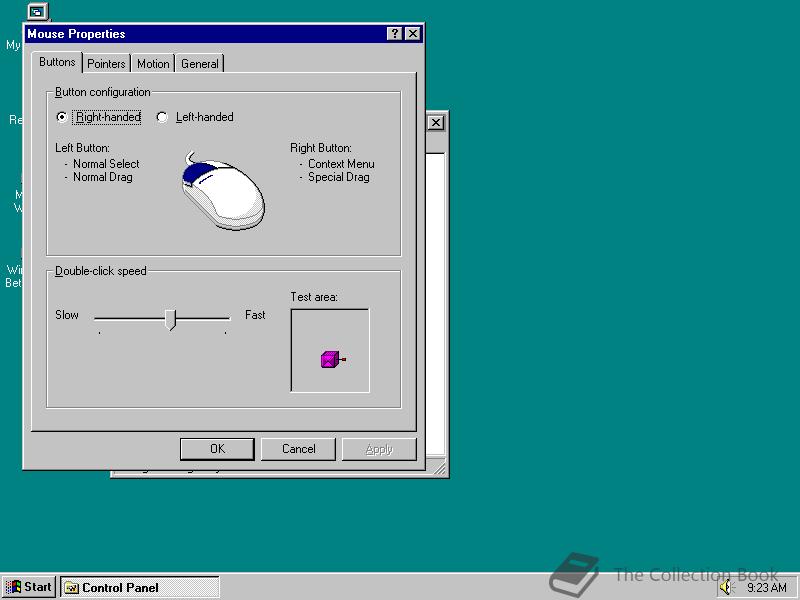Screen dimensions: 800x600
Task: Click the jack-in-the-box test area icon
Action: (333, 359)
